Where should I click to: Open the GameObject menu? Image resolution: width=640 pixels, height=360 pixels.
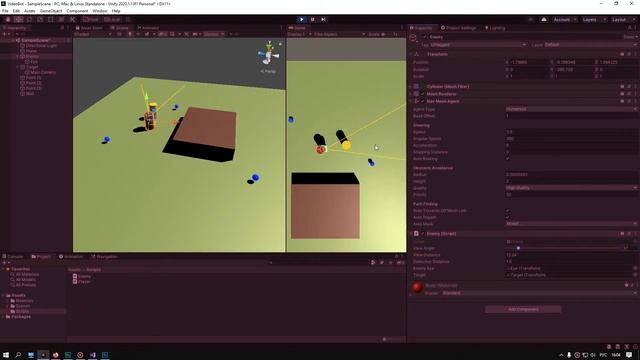pyautogui.click(x=51, y=11)
